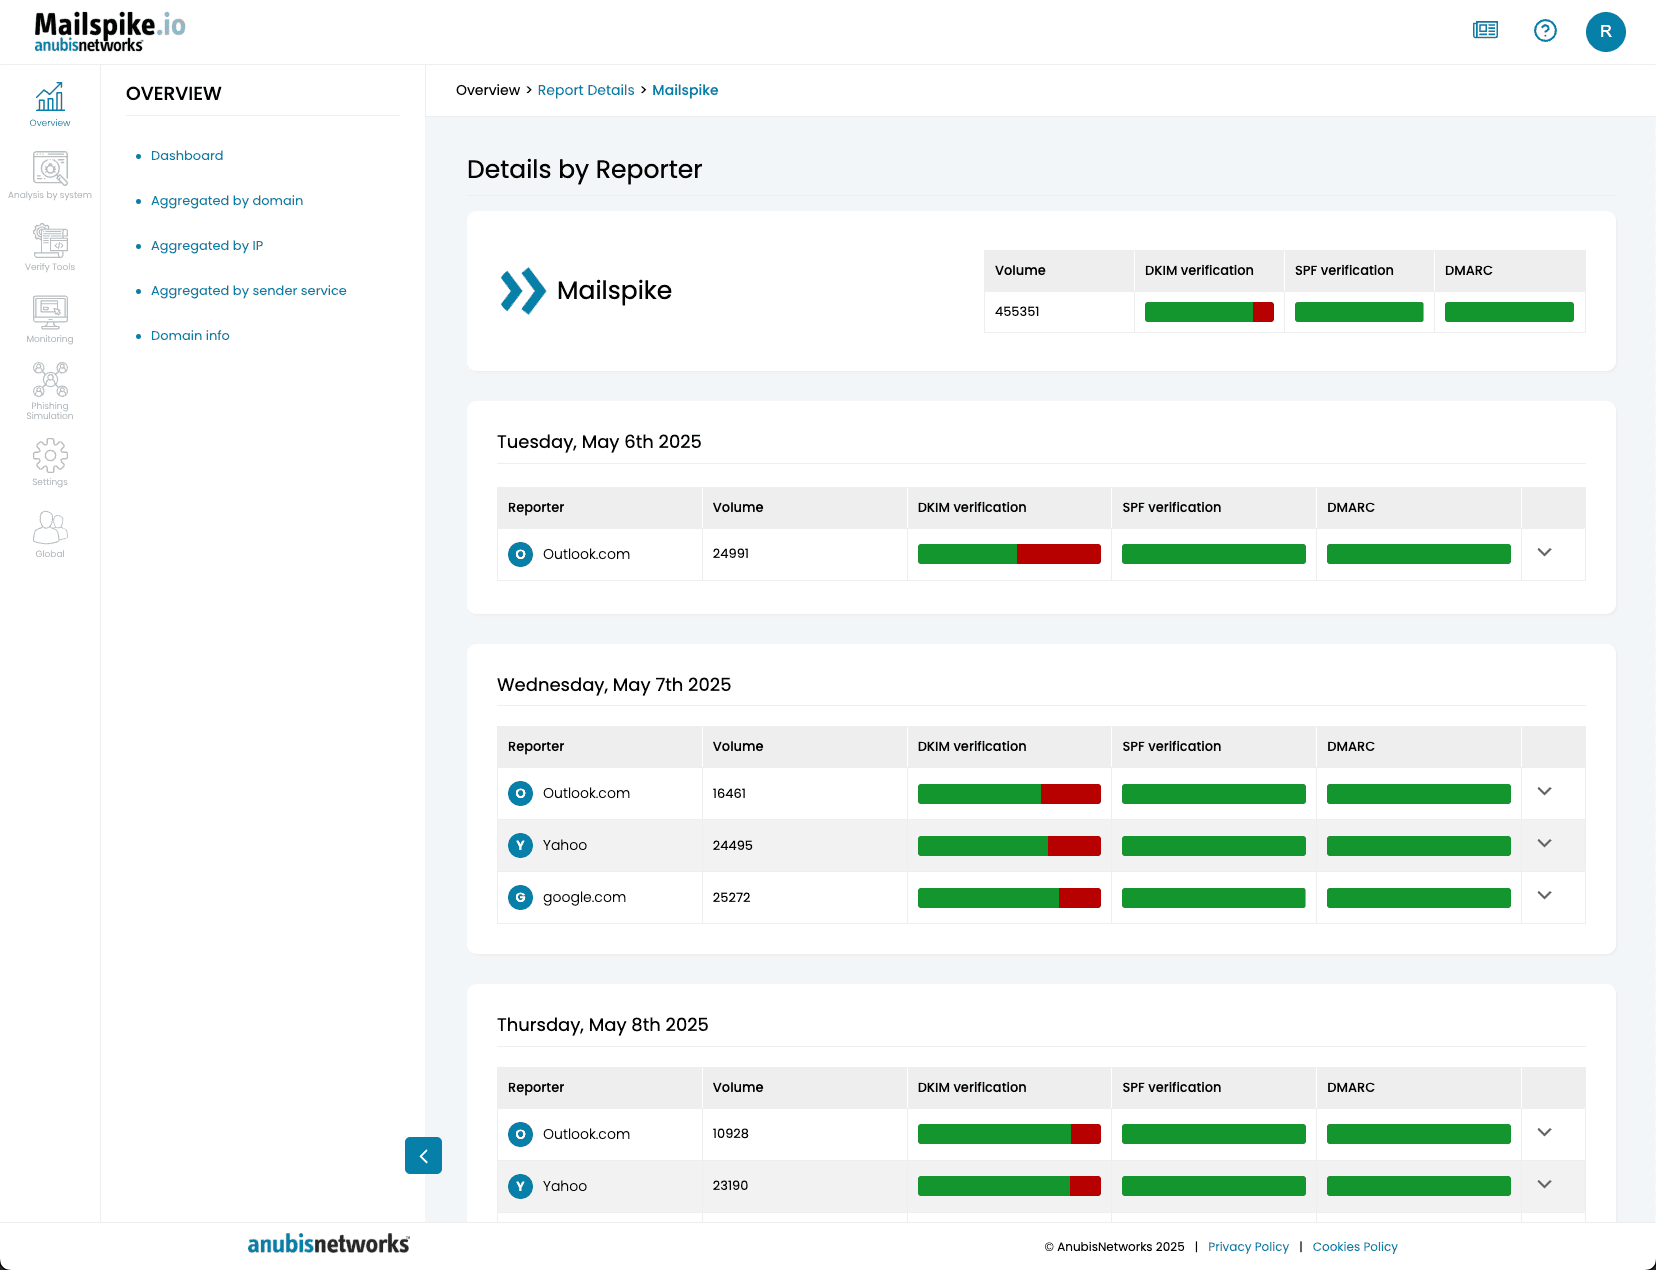
Task: Click Outlook.com reporter icon on May 8th
Action: click(x=520, y=1134)
